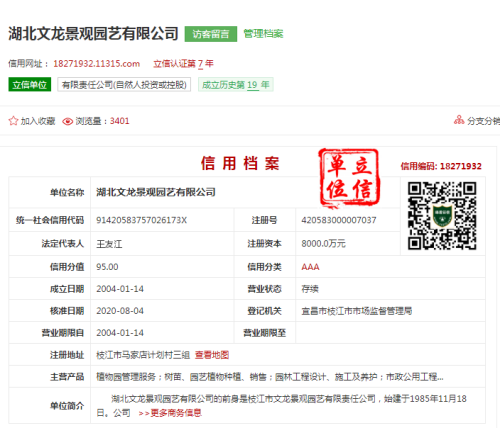Click approval date 2020-08-04

pos(120,311)
